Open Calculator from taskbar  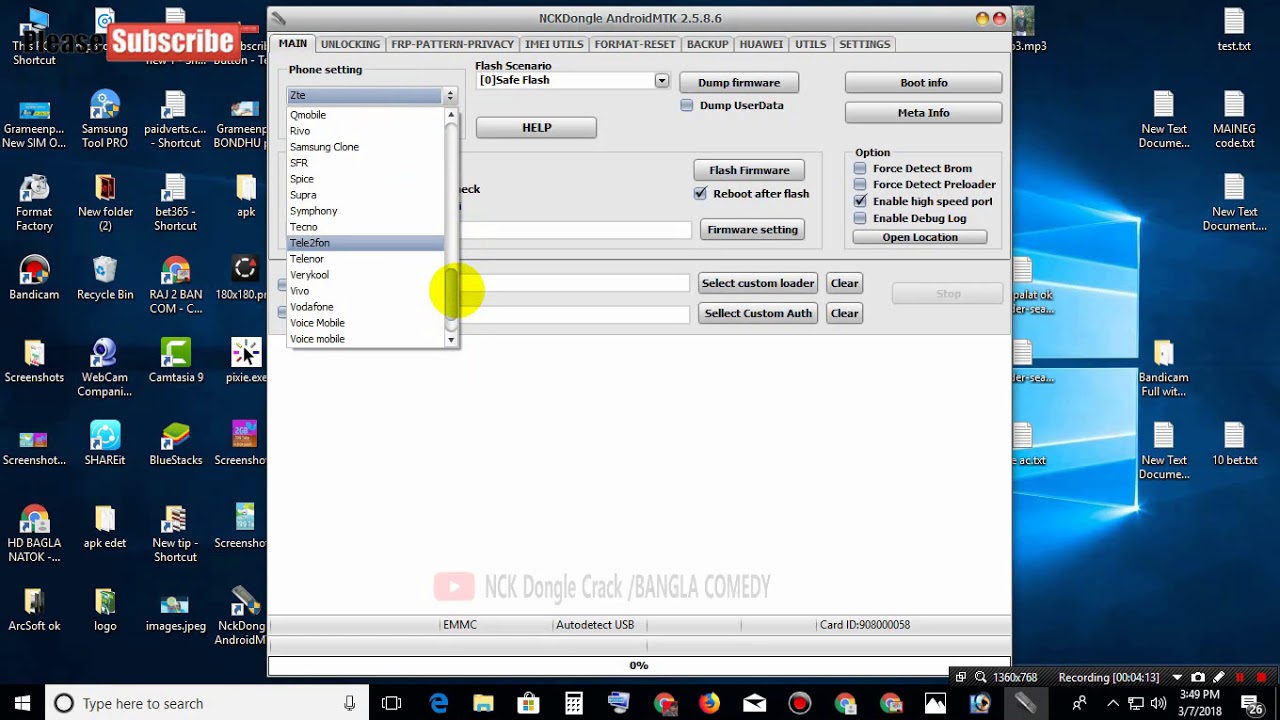pyautogui.click(x=573, y=703)
